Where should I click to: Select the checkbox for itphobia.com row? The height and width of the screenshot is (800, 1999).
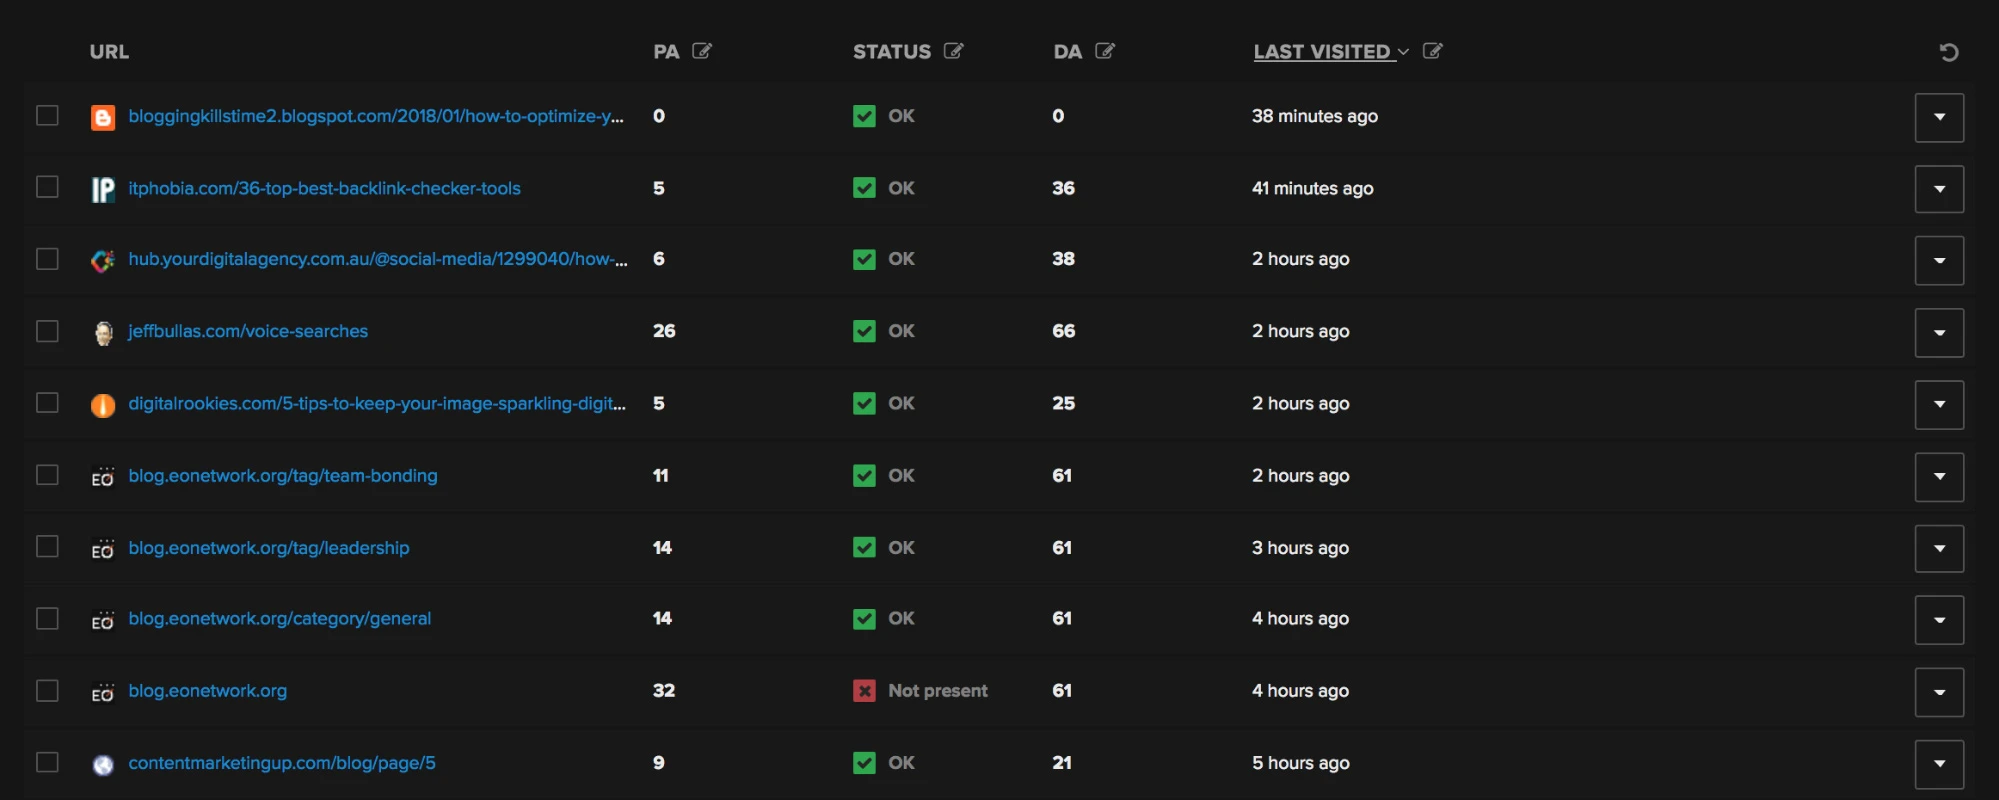click(x=47, y=187)
